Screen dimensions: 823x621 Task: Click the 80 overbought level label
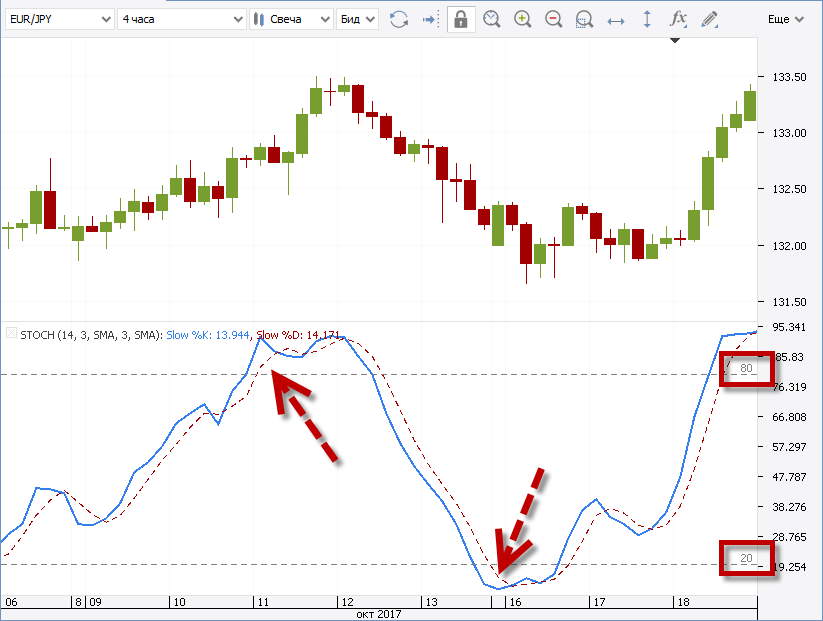pos(746,368)
